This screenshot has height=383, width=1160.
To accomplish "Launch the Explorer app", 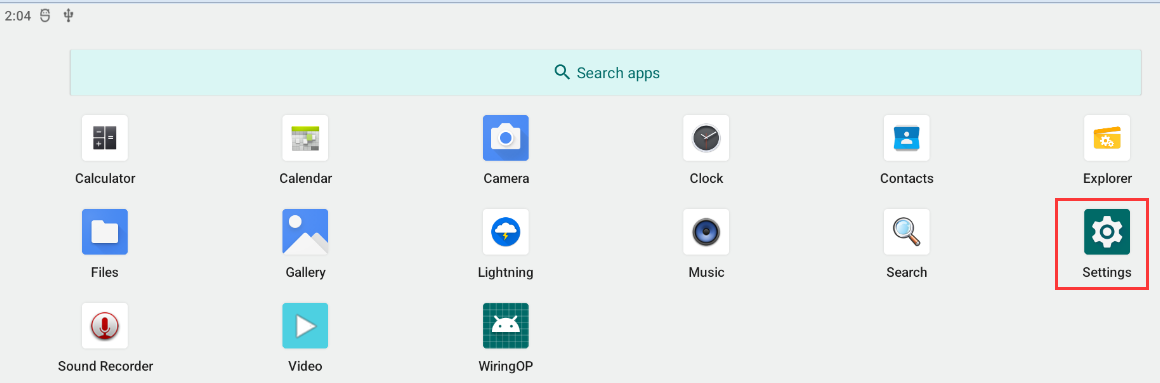I will (x=1107, y=138).
